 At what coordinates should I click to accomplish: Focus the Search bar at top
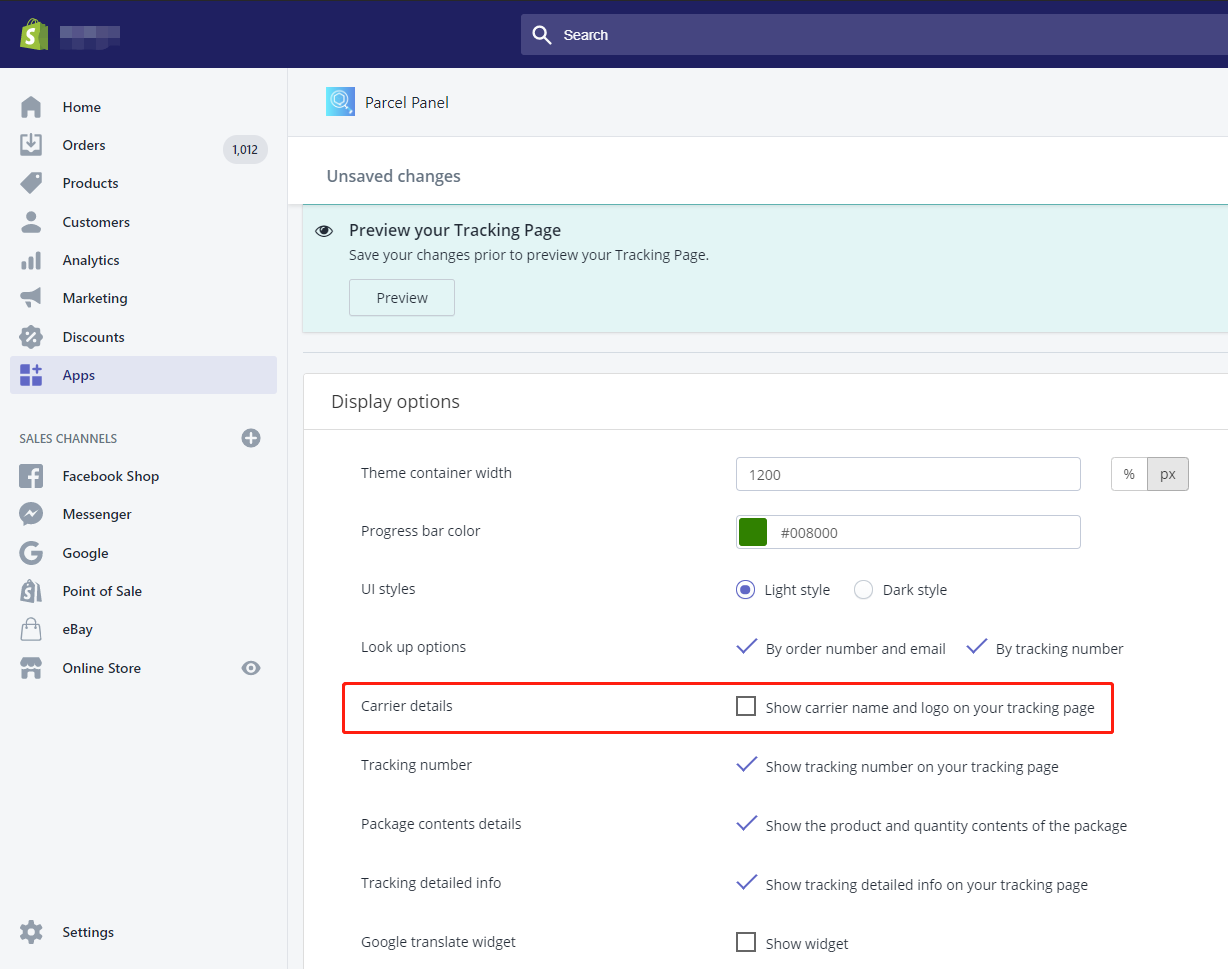pos(870,35)
